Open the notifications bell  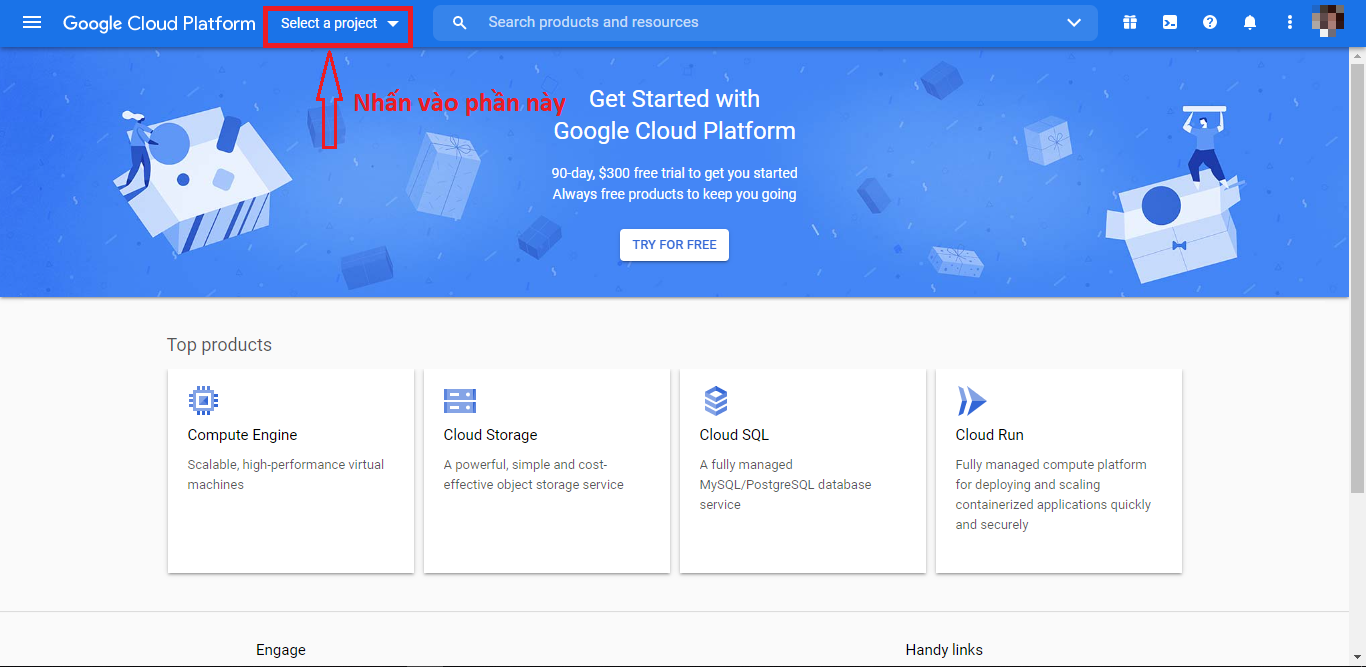(x=1250, y=22)
